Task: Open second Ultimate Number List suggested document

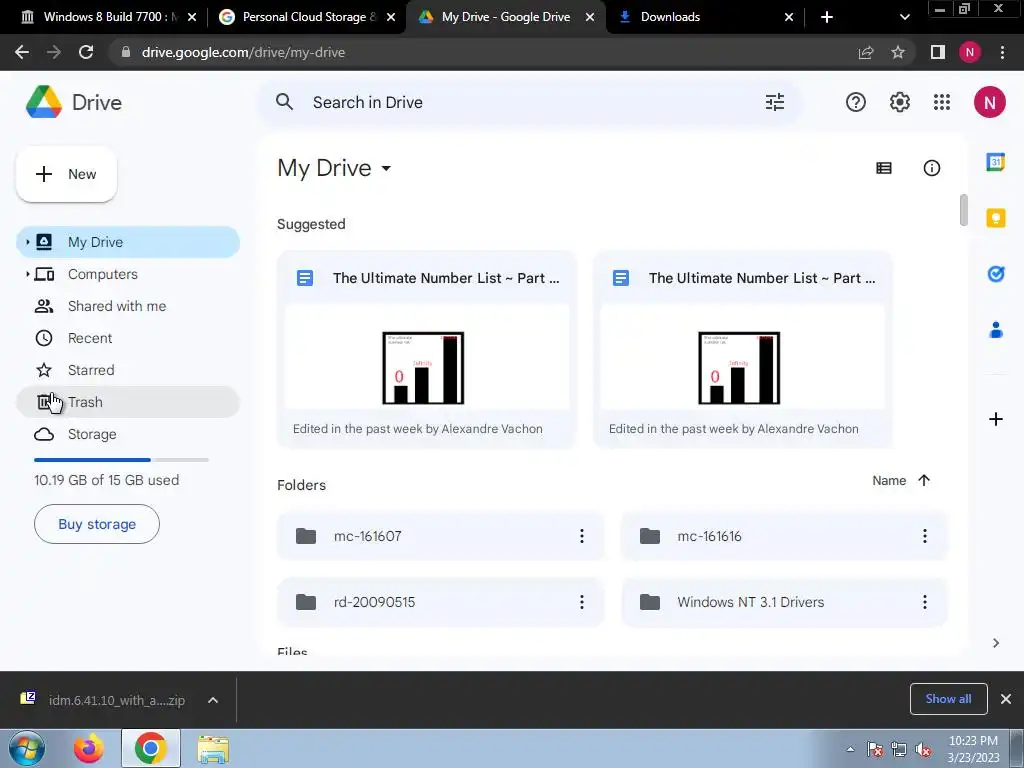Action: (x=743, y=349)
